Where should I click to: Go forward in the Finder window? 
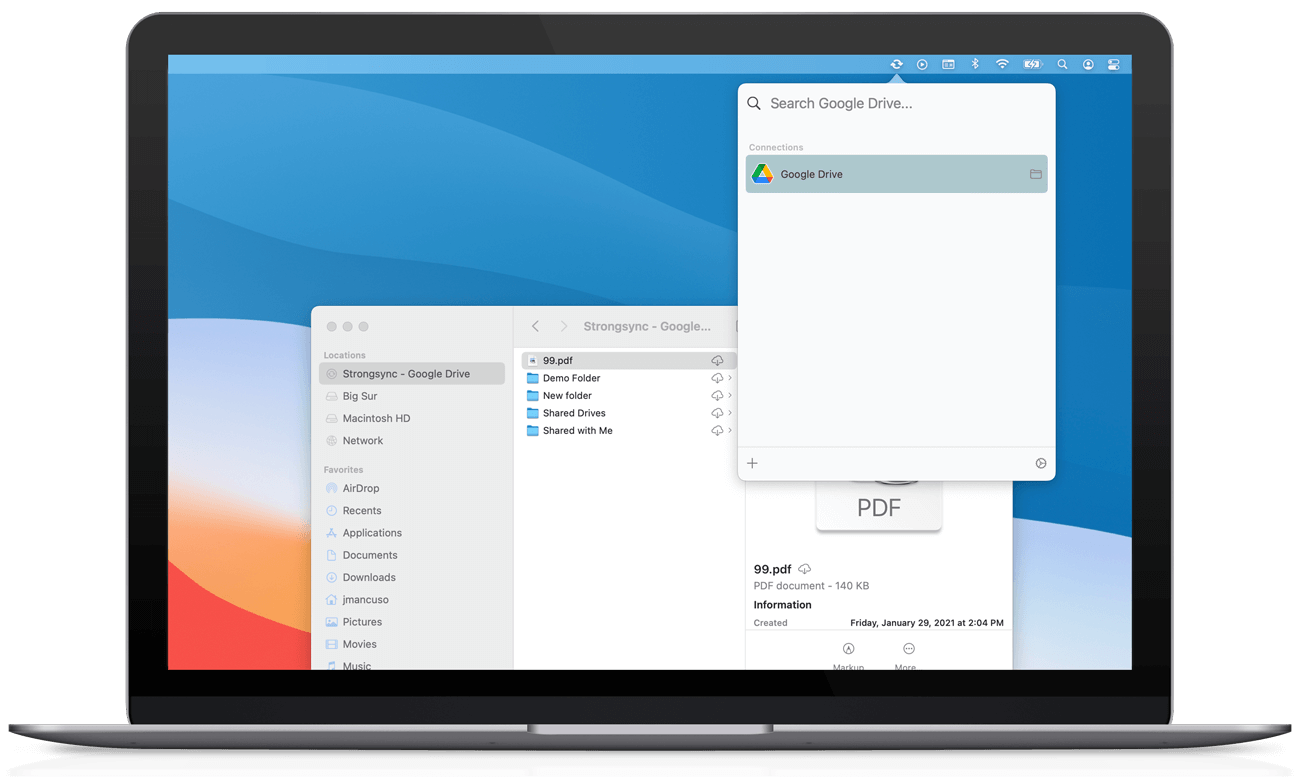(x=563, y=326)
